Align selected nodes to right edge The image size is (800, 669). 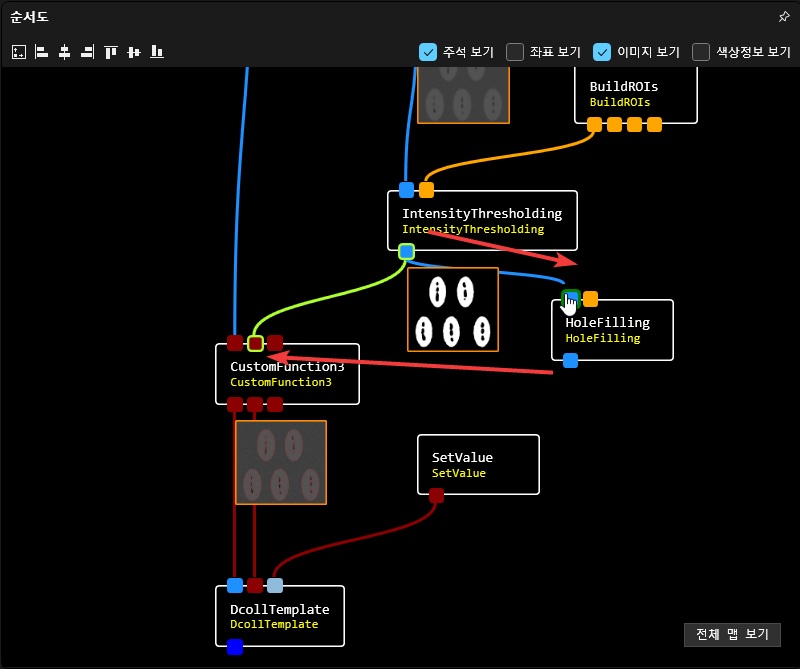click(88, 52)
